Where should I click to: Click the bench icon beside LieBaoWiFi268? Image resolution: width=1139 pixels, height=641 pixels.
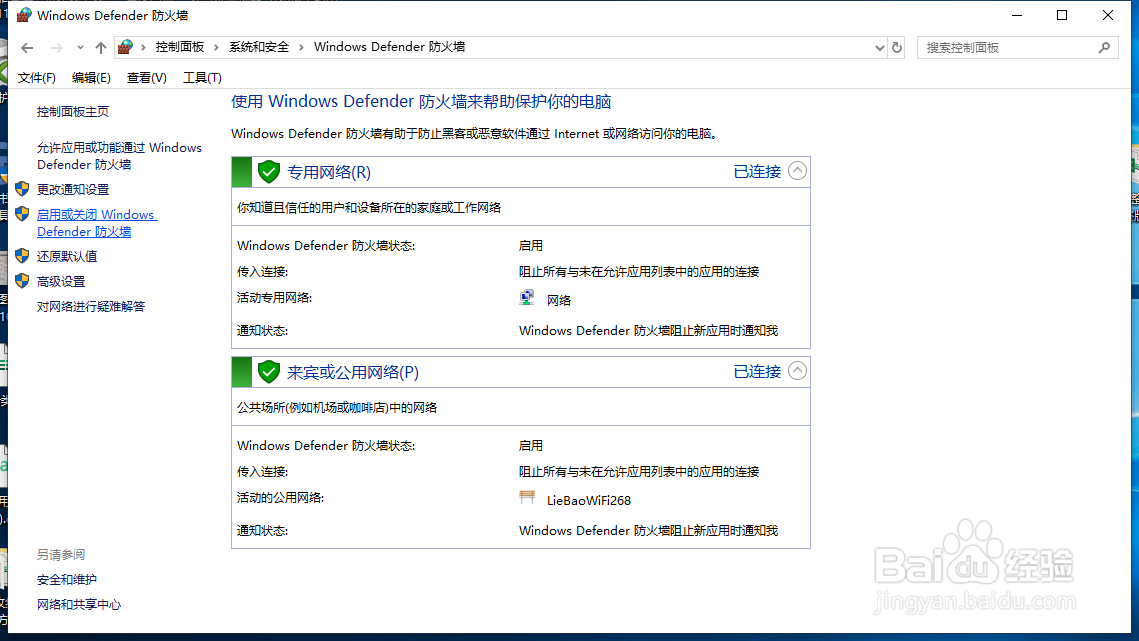coord(527,498)
